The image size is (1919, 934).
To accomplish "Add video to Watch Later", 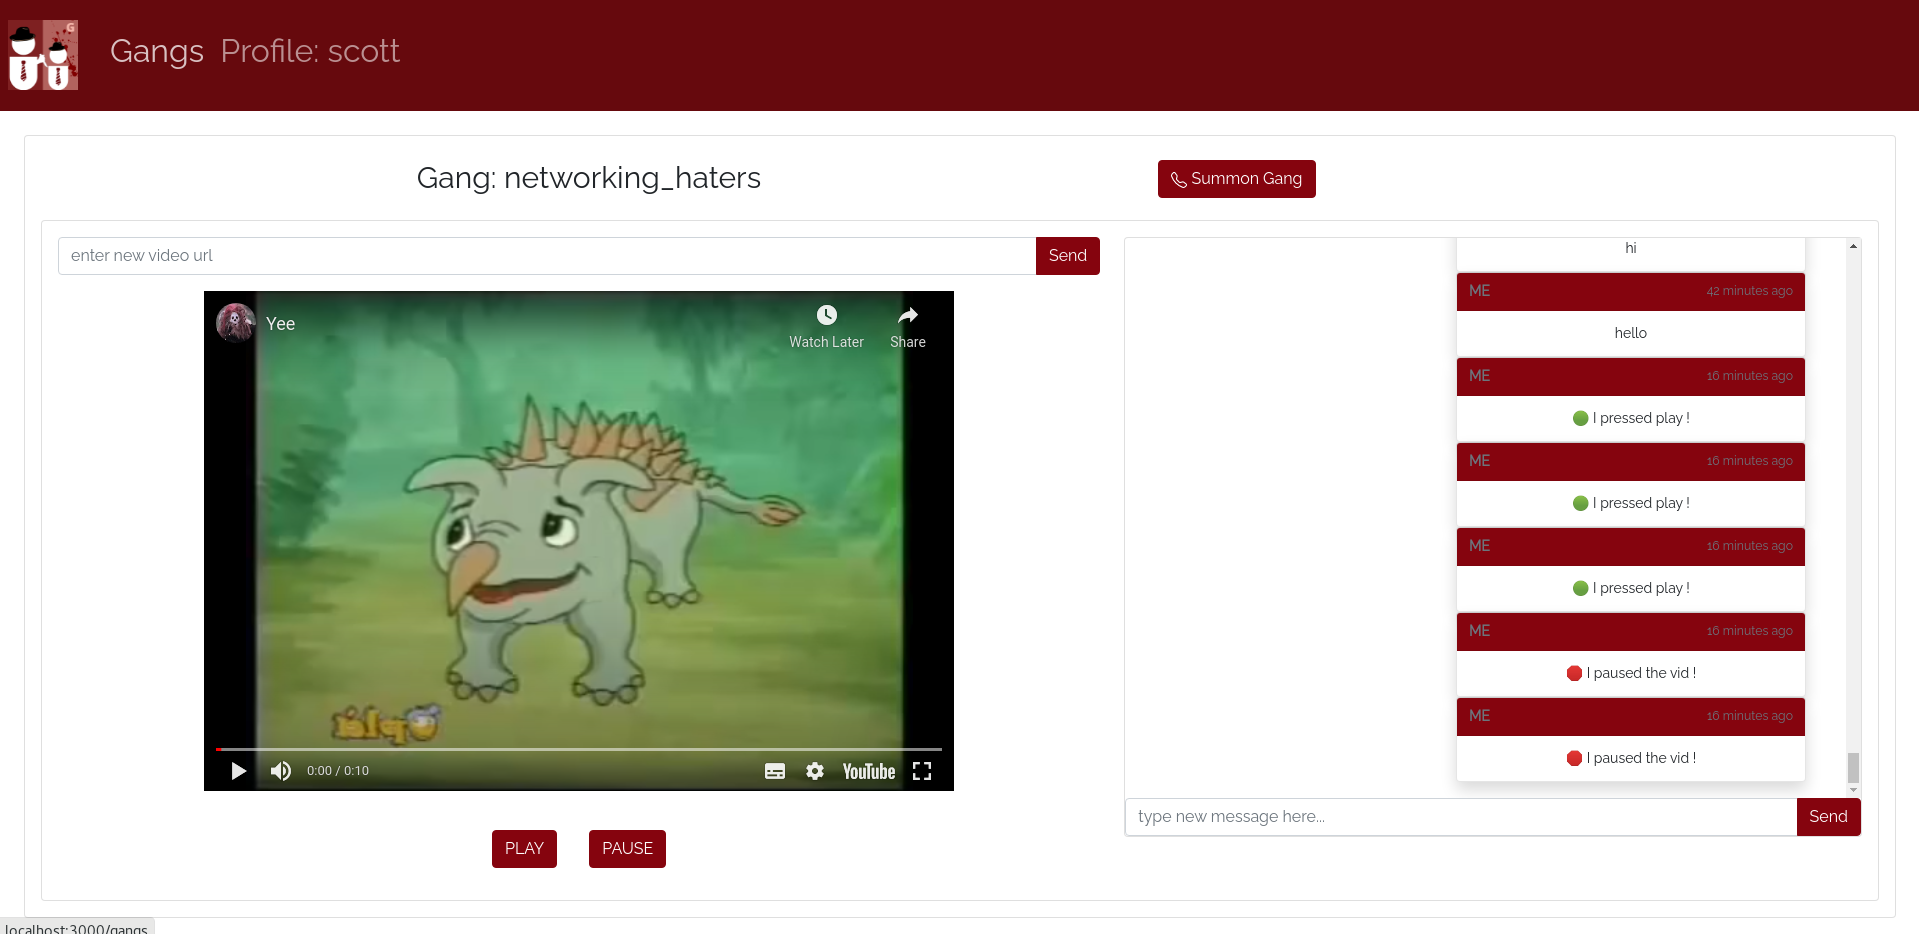I will coord(826,327).
